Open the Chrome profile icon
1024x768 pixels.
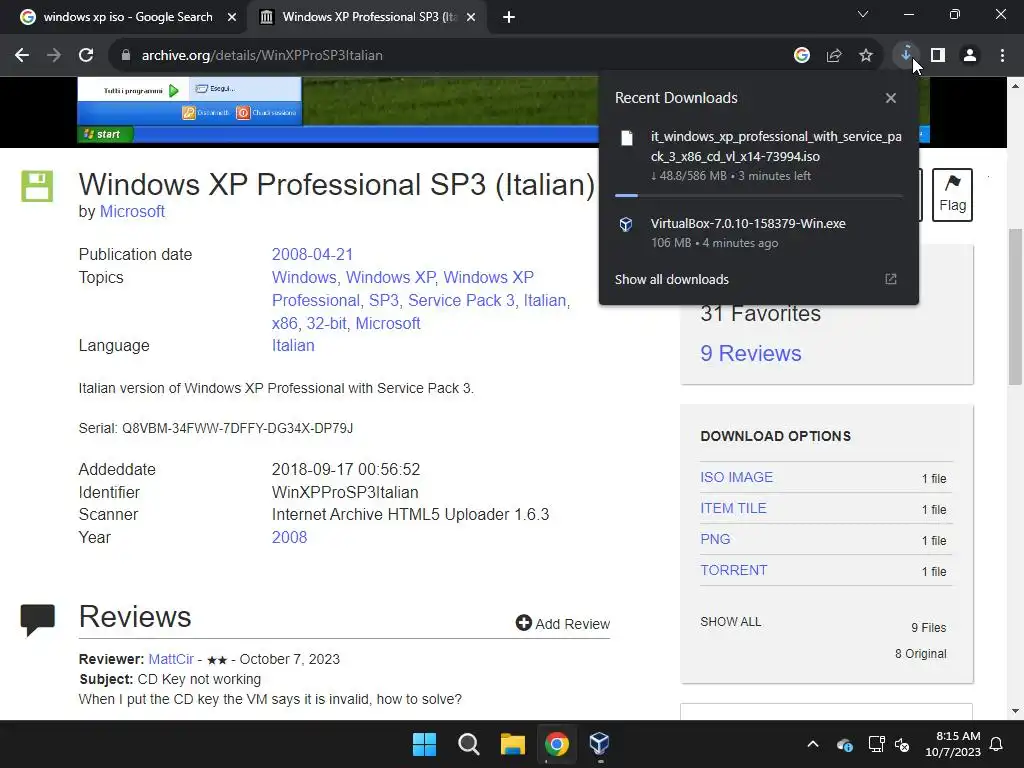(970, 56)
